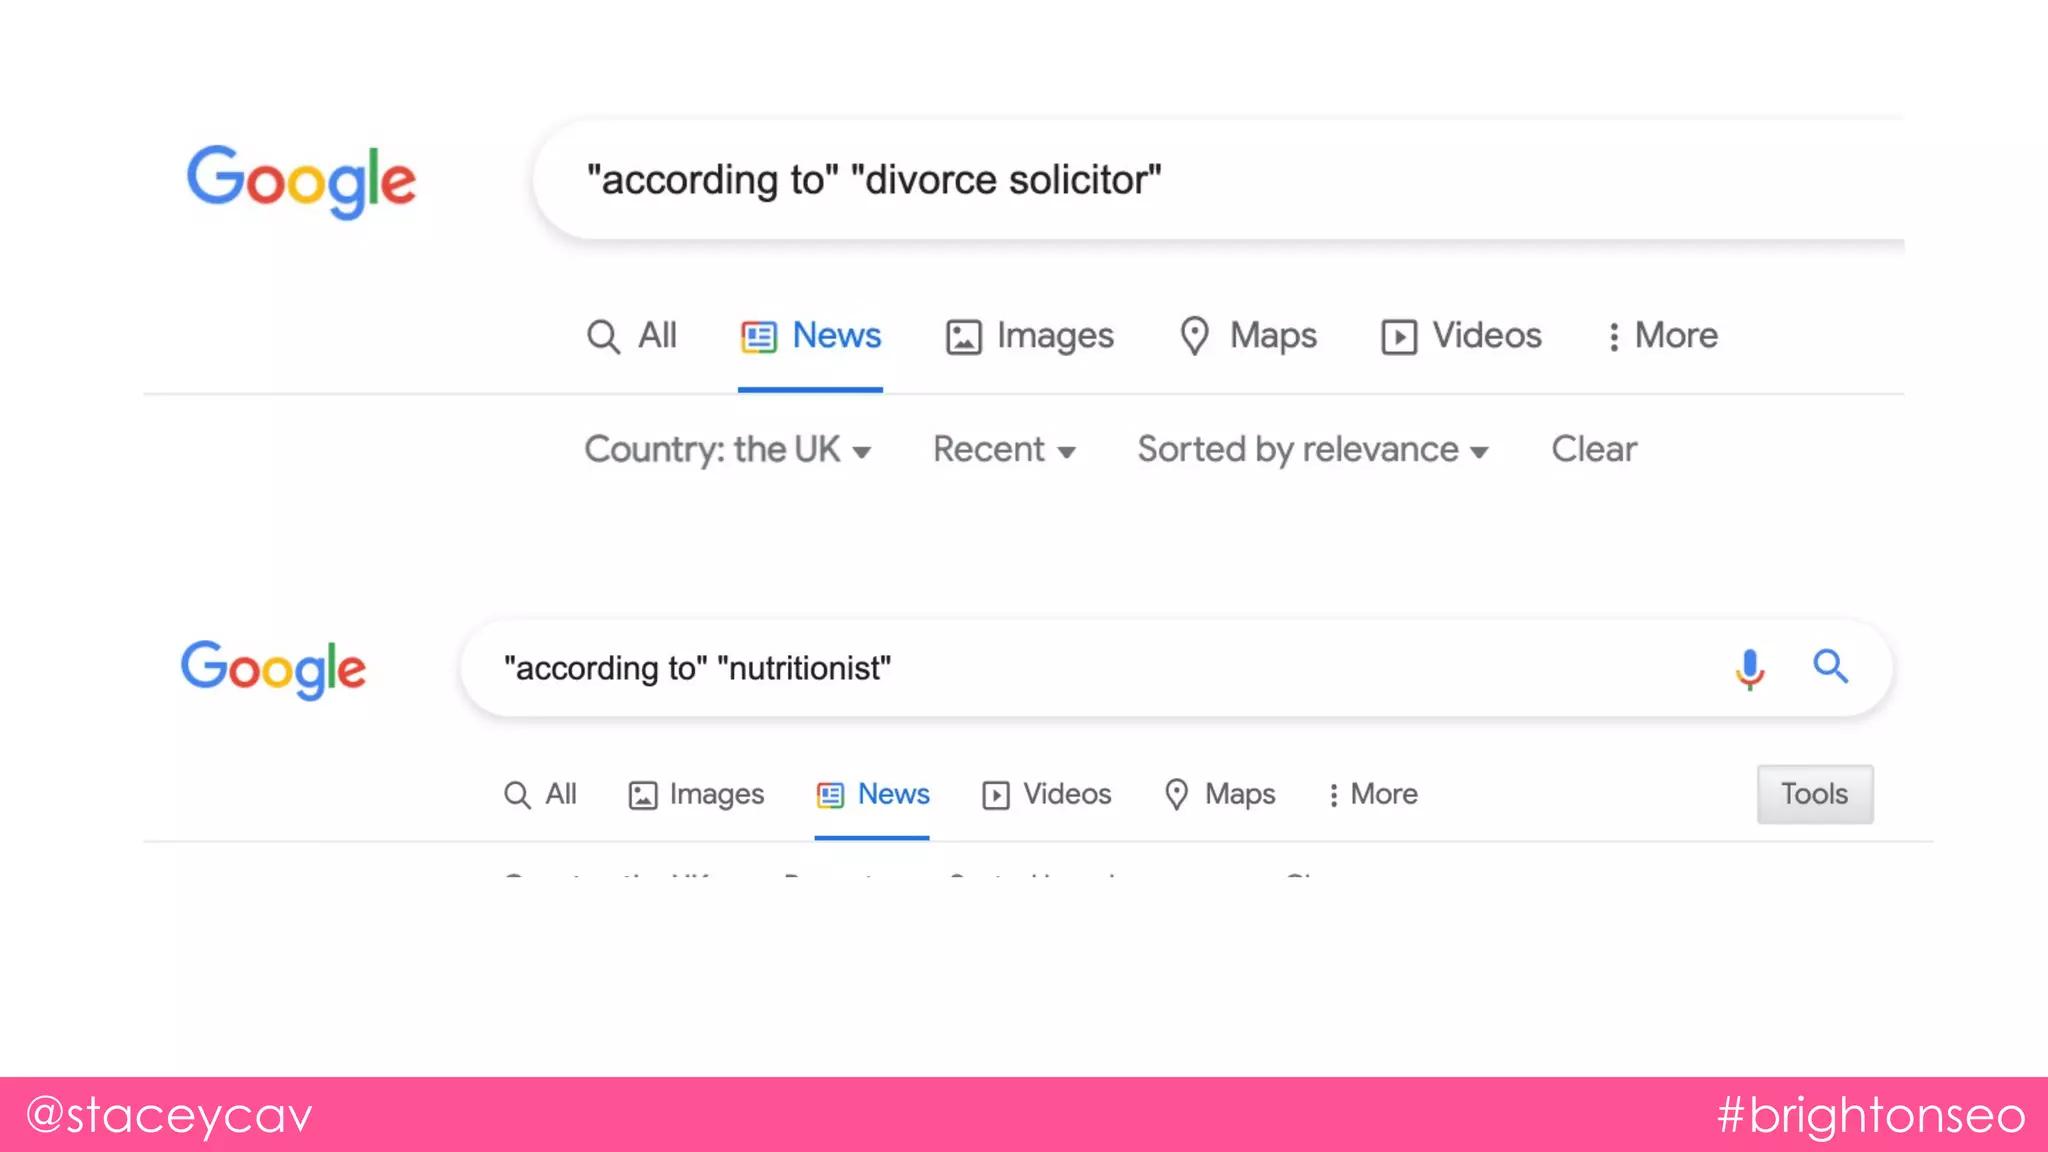This screenshot has height=1152, width=2048.
Task: Expand Sorted by relevance dropdown
Action: pos(1313,450)
